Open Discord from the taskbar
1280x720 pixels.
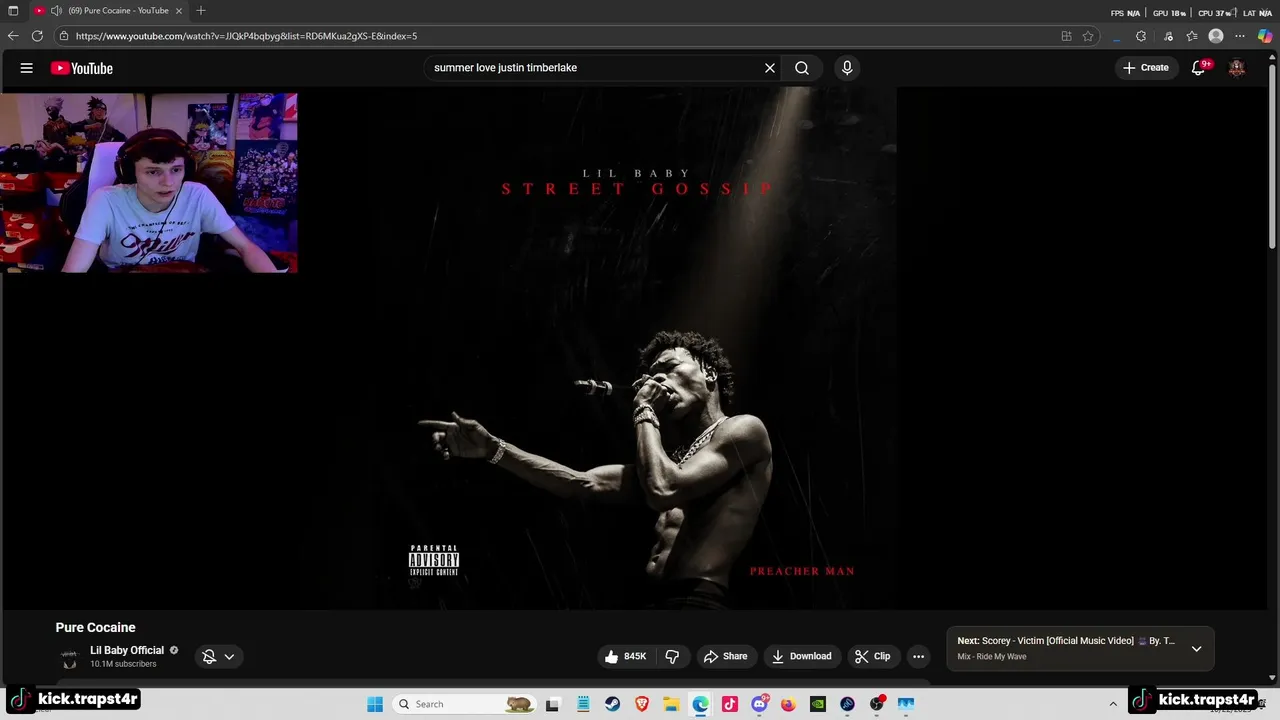[x=760, y=704]
